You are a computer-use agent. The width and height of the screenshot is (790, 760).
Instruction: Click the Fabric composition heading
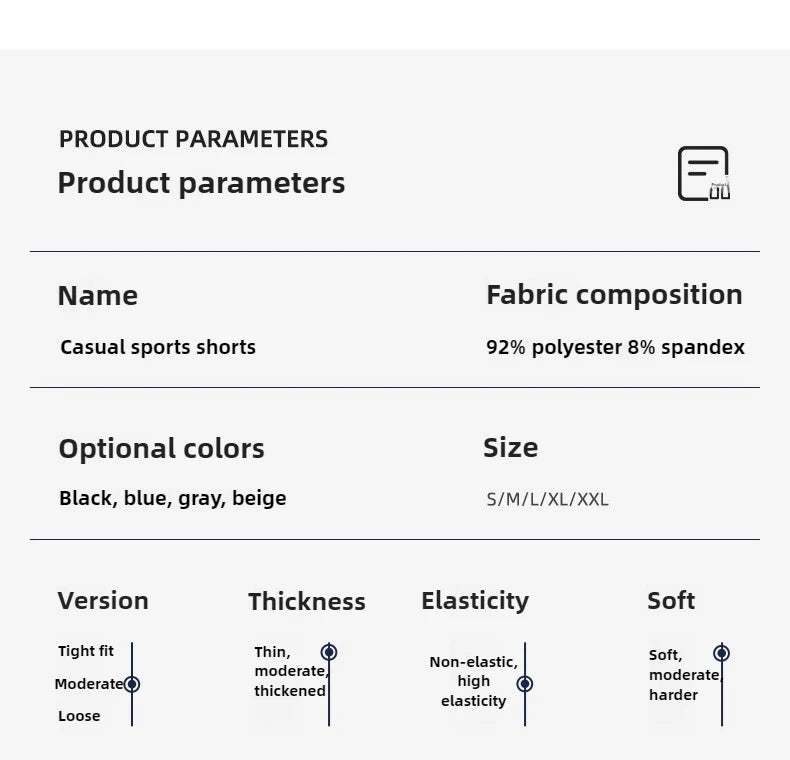[x=614, y=295]
